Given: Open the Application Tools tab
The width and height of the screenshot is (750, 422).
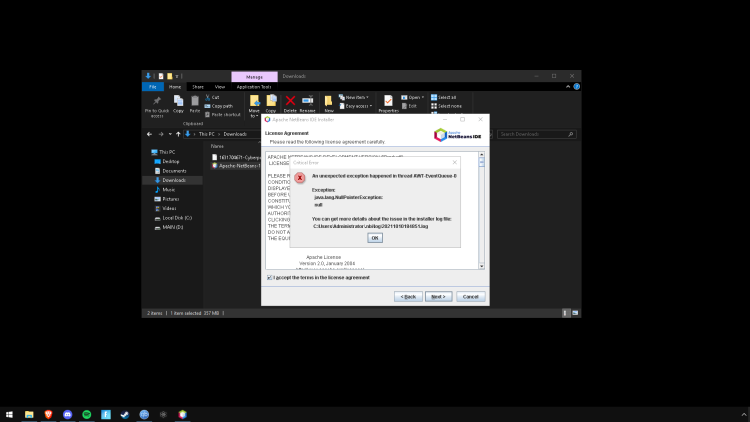Looking at the screenshot, I should [254, 87].
